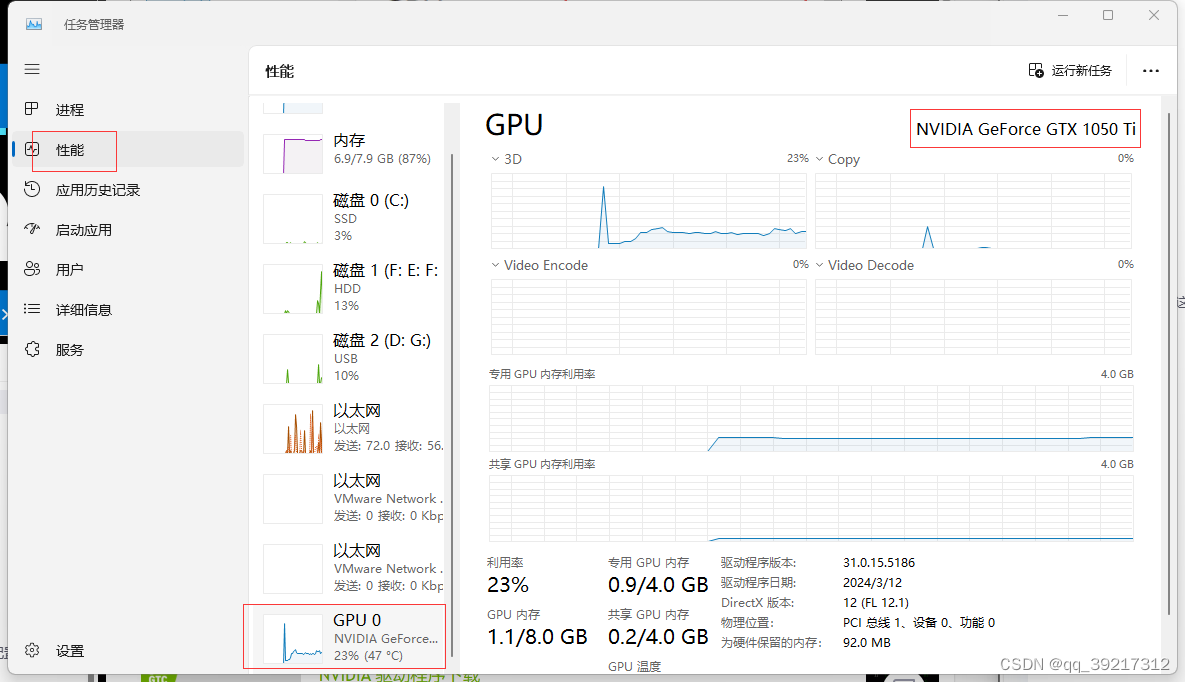Open 应用历史记录 navigation item
1185x682 pixels.
128,190
